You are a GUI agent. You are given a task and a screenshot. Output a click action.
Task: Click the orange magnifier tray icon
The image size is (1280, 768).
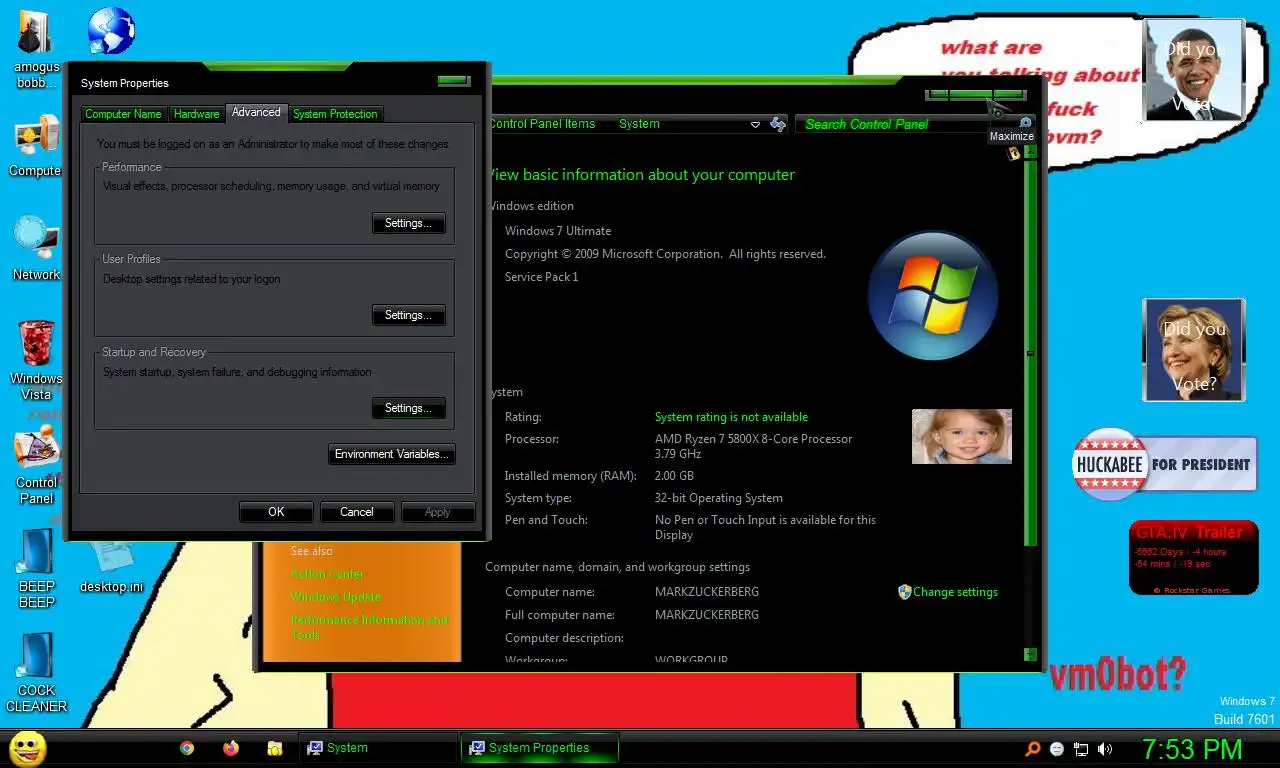[x=1033, y=748]
